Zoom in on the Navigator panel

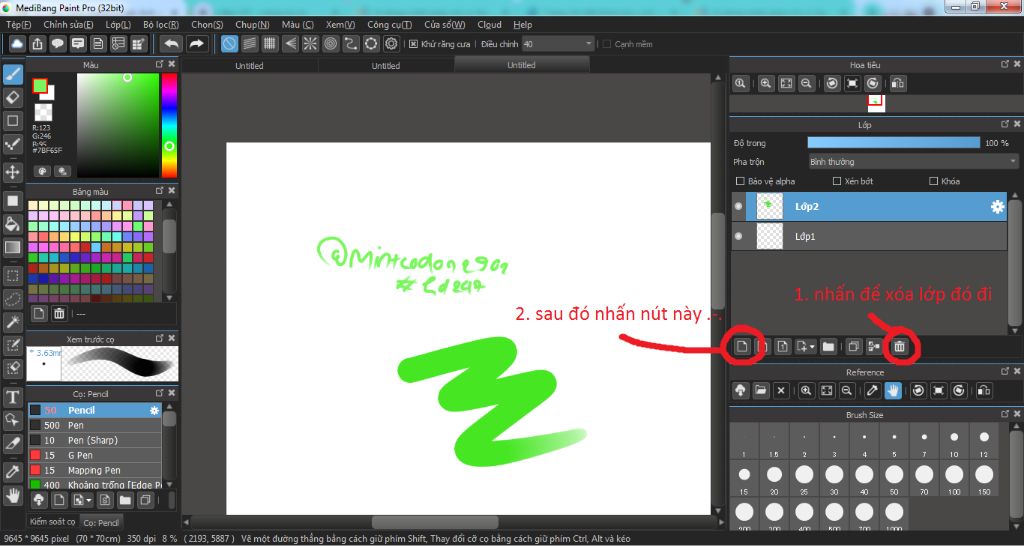[x=765, y=84]
